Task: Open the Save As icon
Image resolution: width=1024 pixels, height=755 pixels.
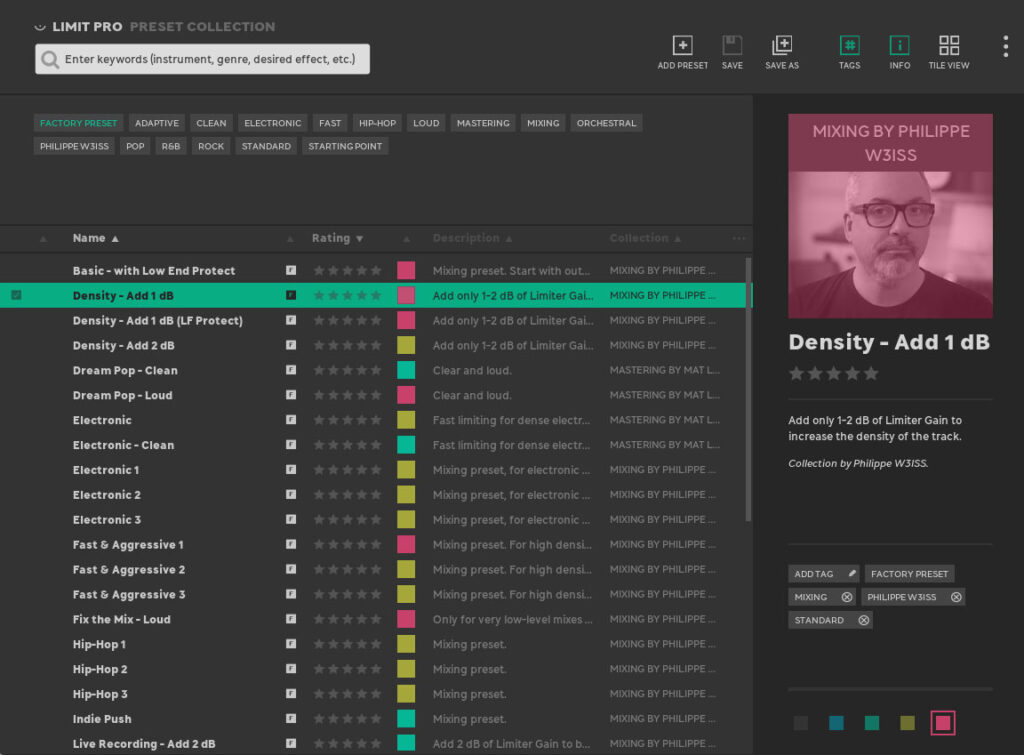Action: click(x=782, y=45)
